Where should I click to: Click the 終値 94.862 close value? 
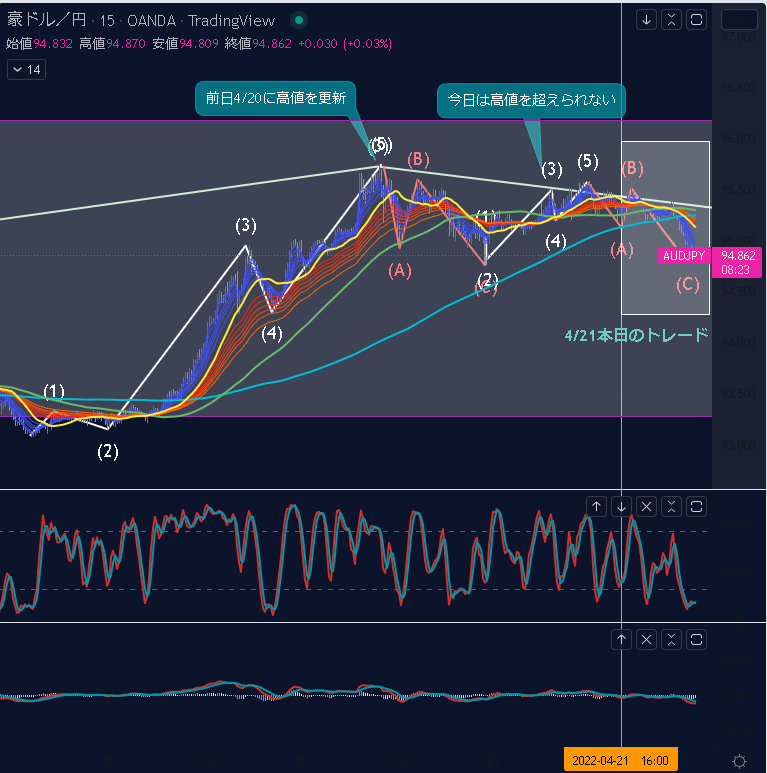[258, 44]
